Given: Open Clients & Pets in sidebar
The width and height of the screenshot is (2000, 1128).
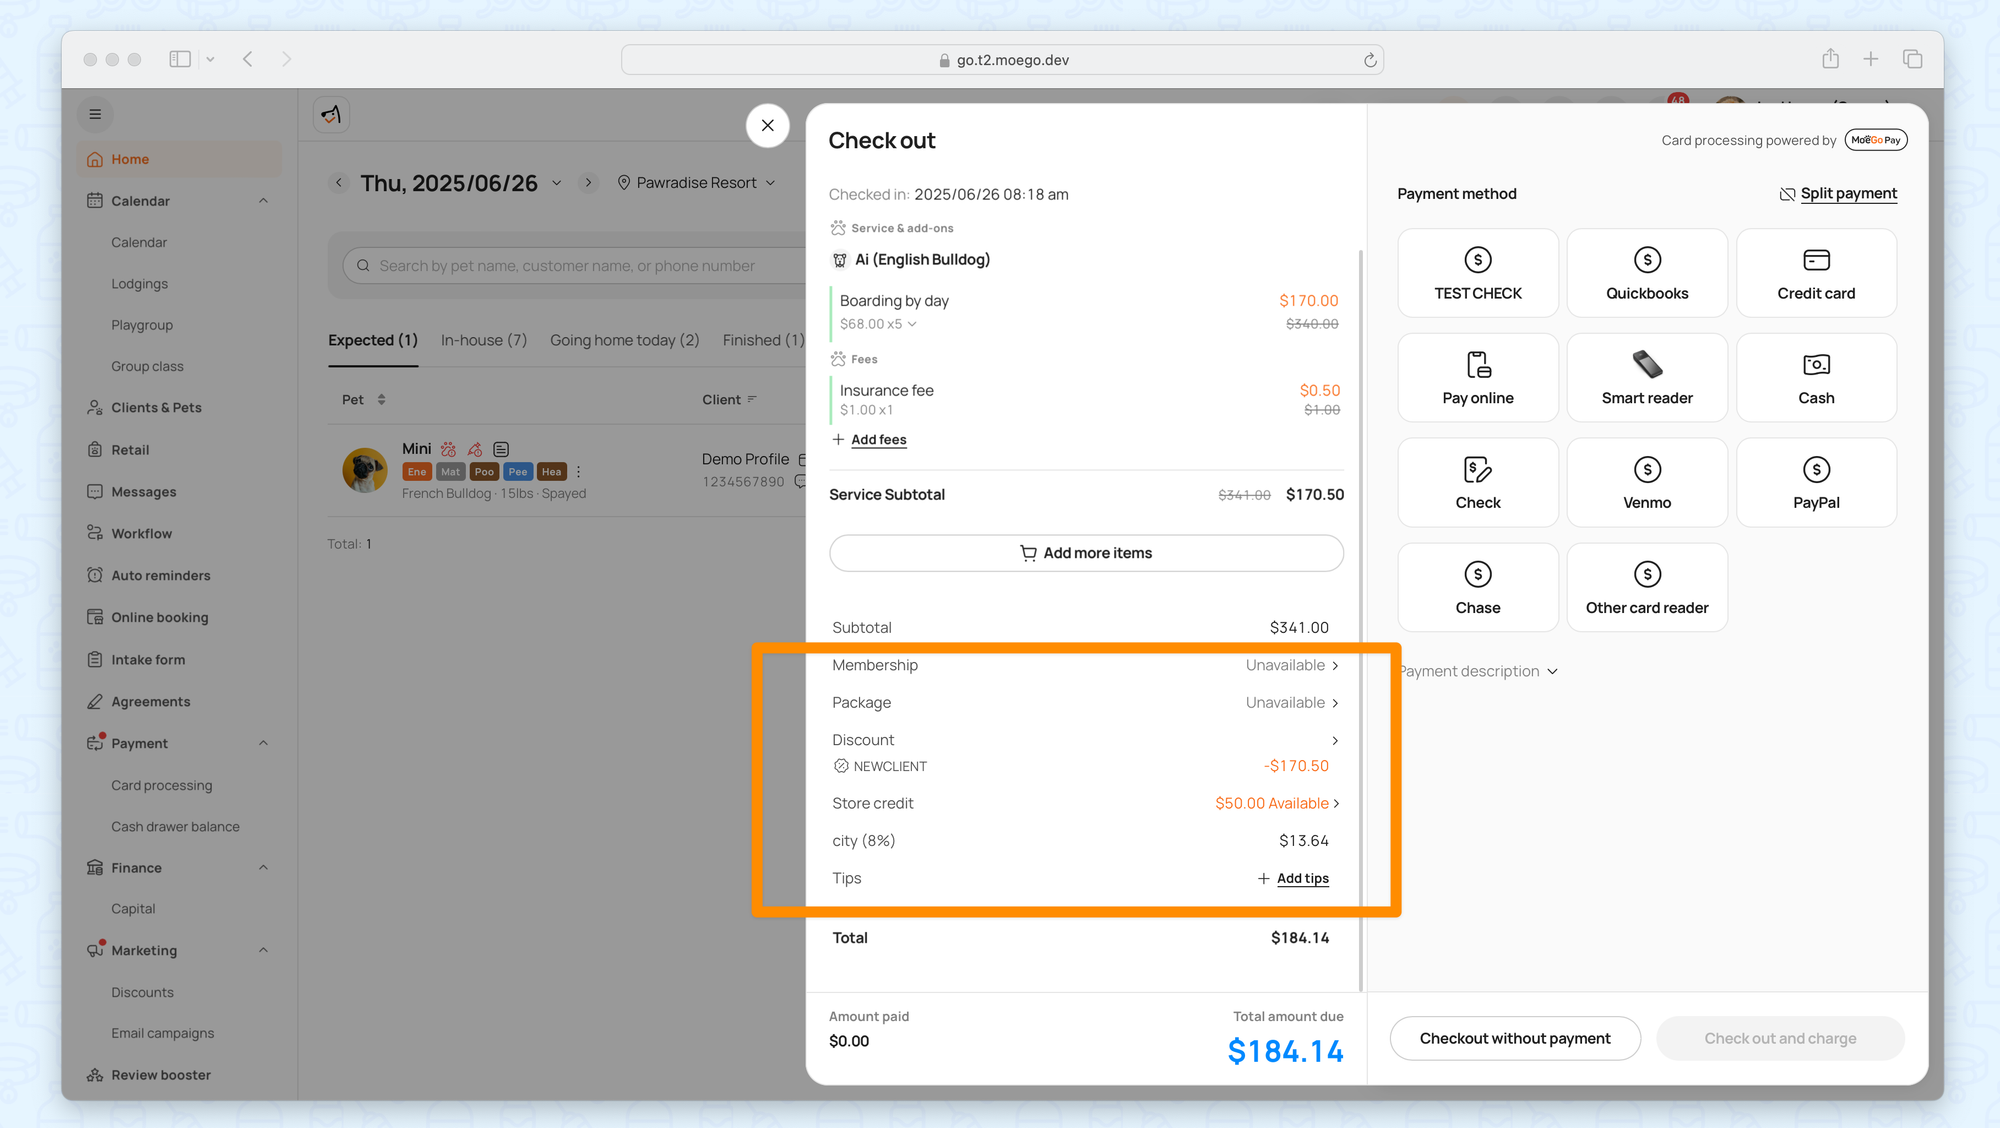Looking at the screenshot, I should pos(156,408).
